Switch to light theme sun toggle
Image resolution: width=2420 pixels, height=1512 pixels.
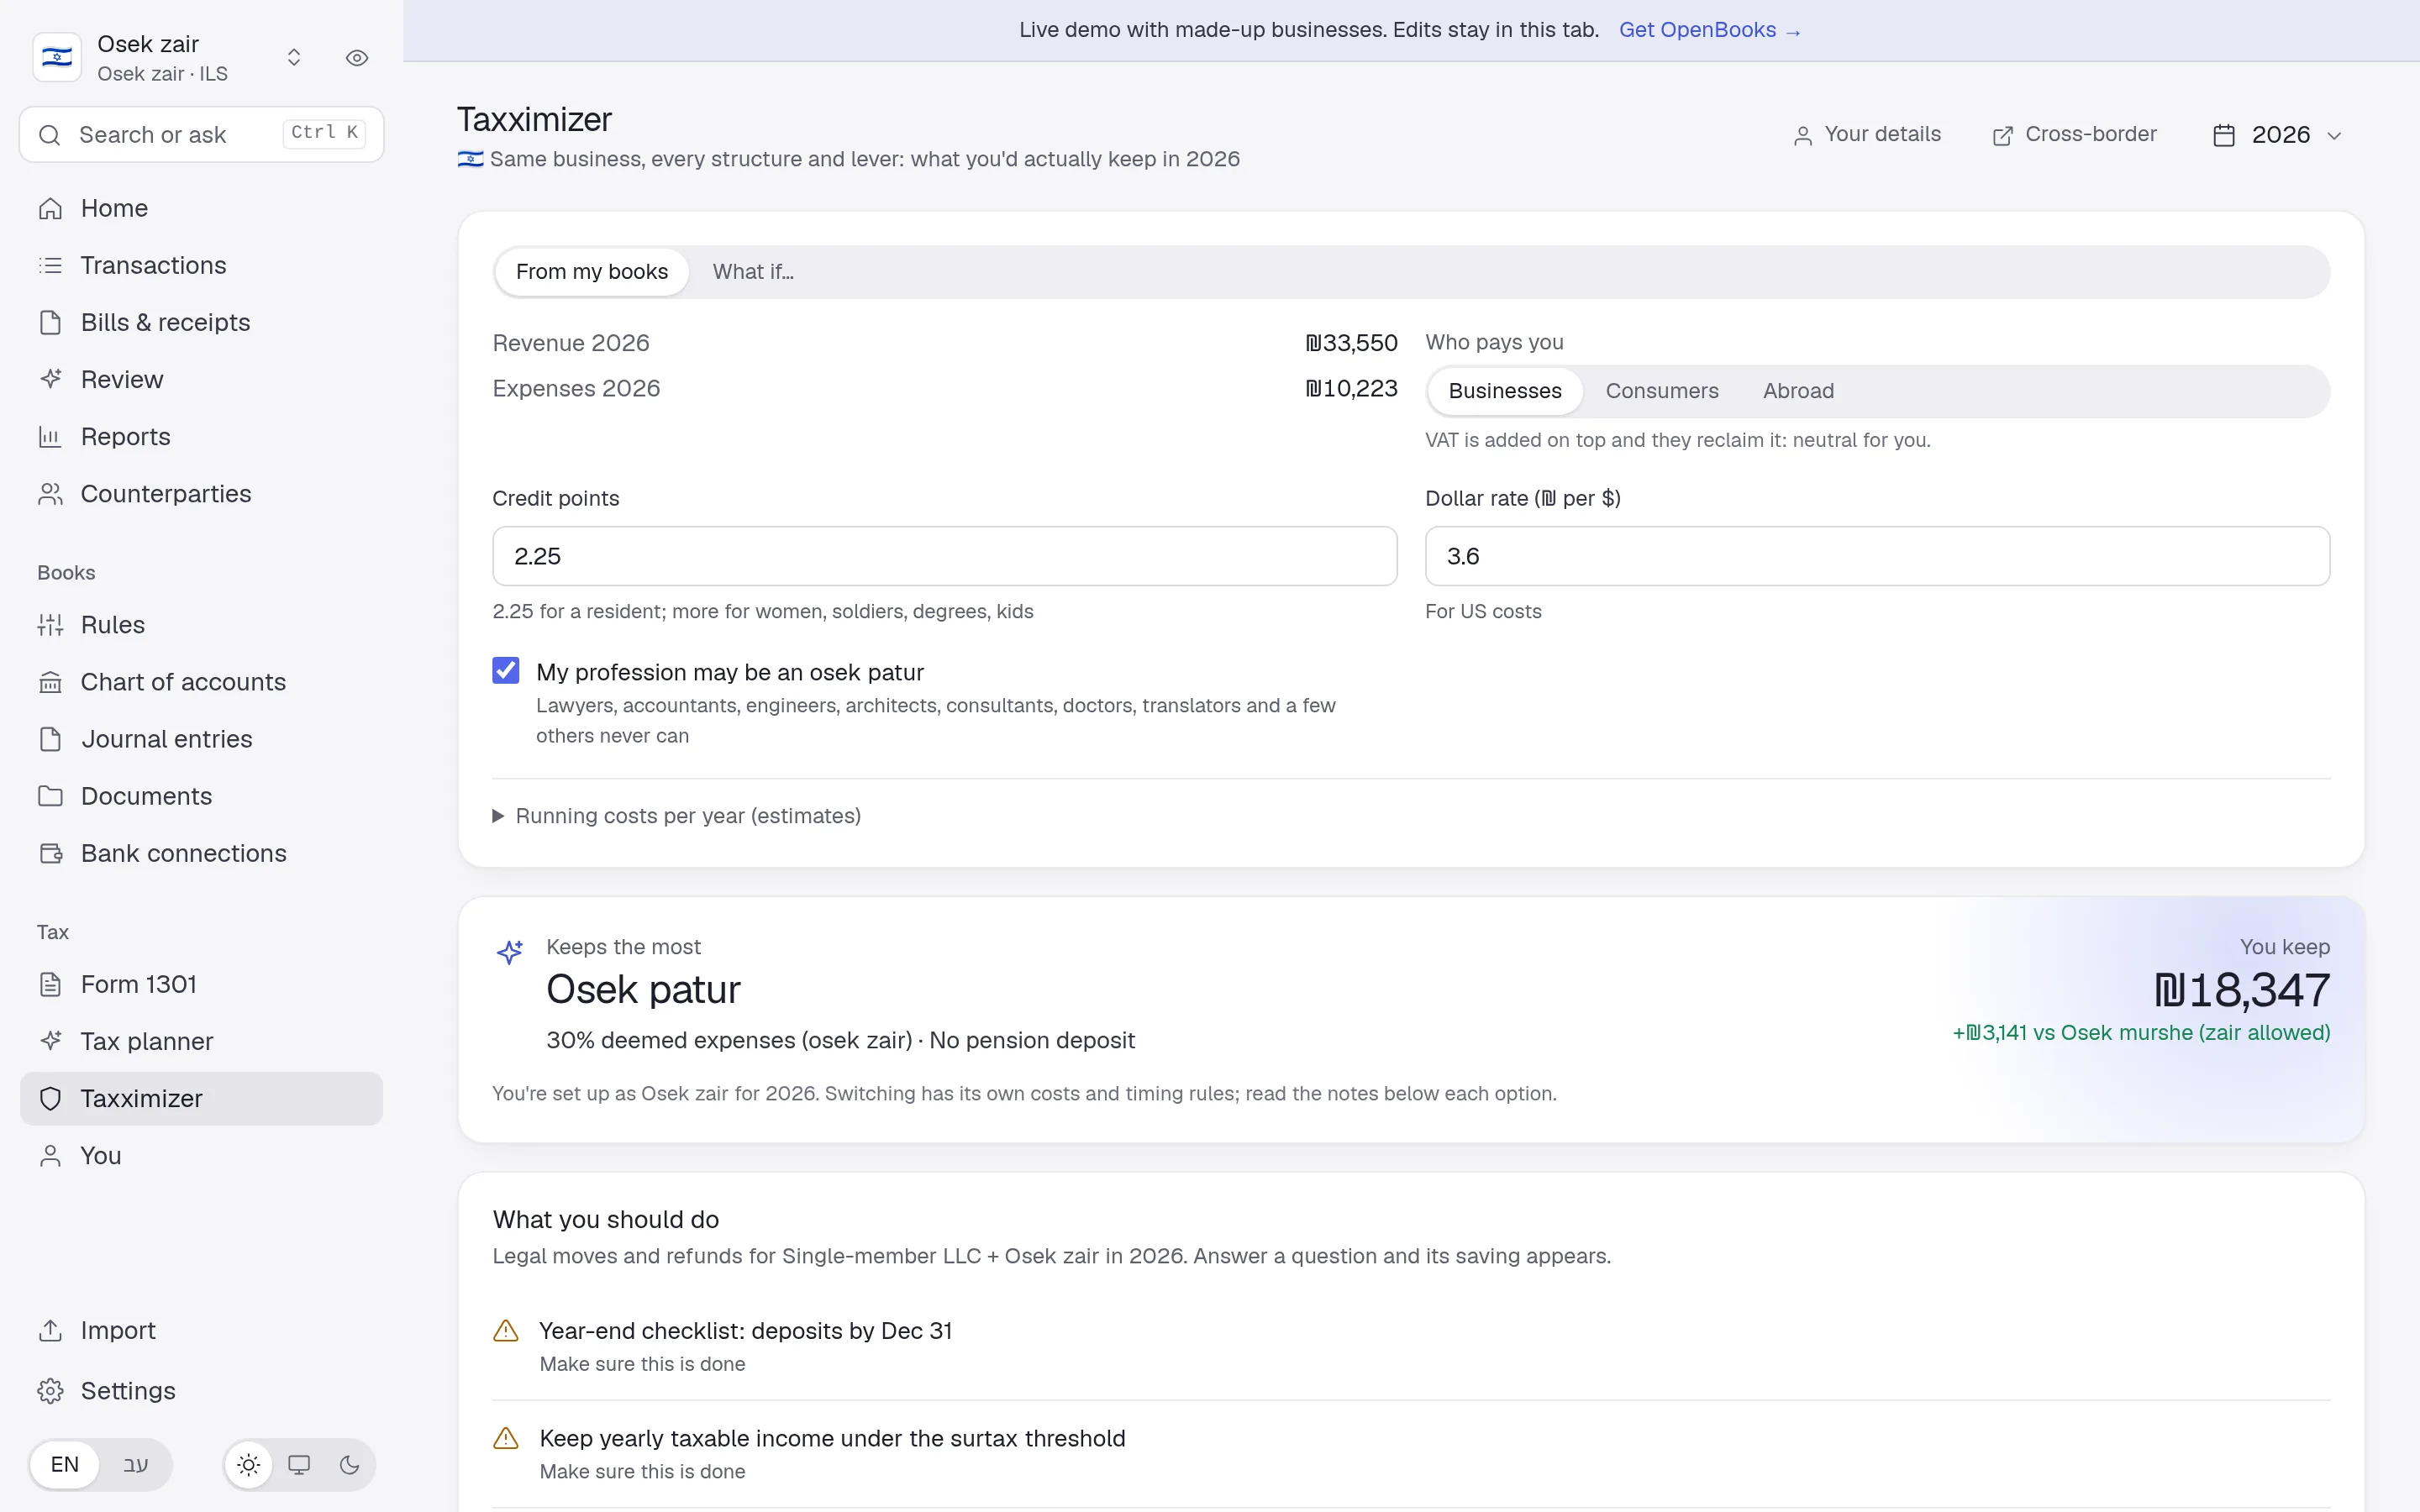click(249, 1465)
